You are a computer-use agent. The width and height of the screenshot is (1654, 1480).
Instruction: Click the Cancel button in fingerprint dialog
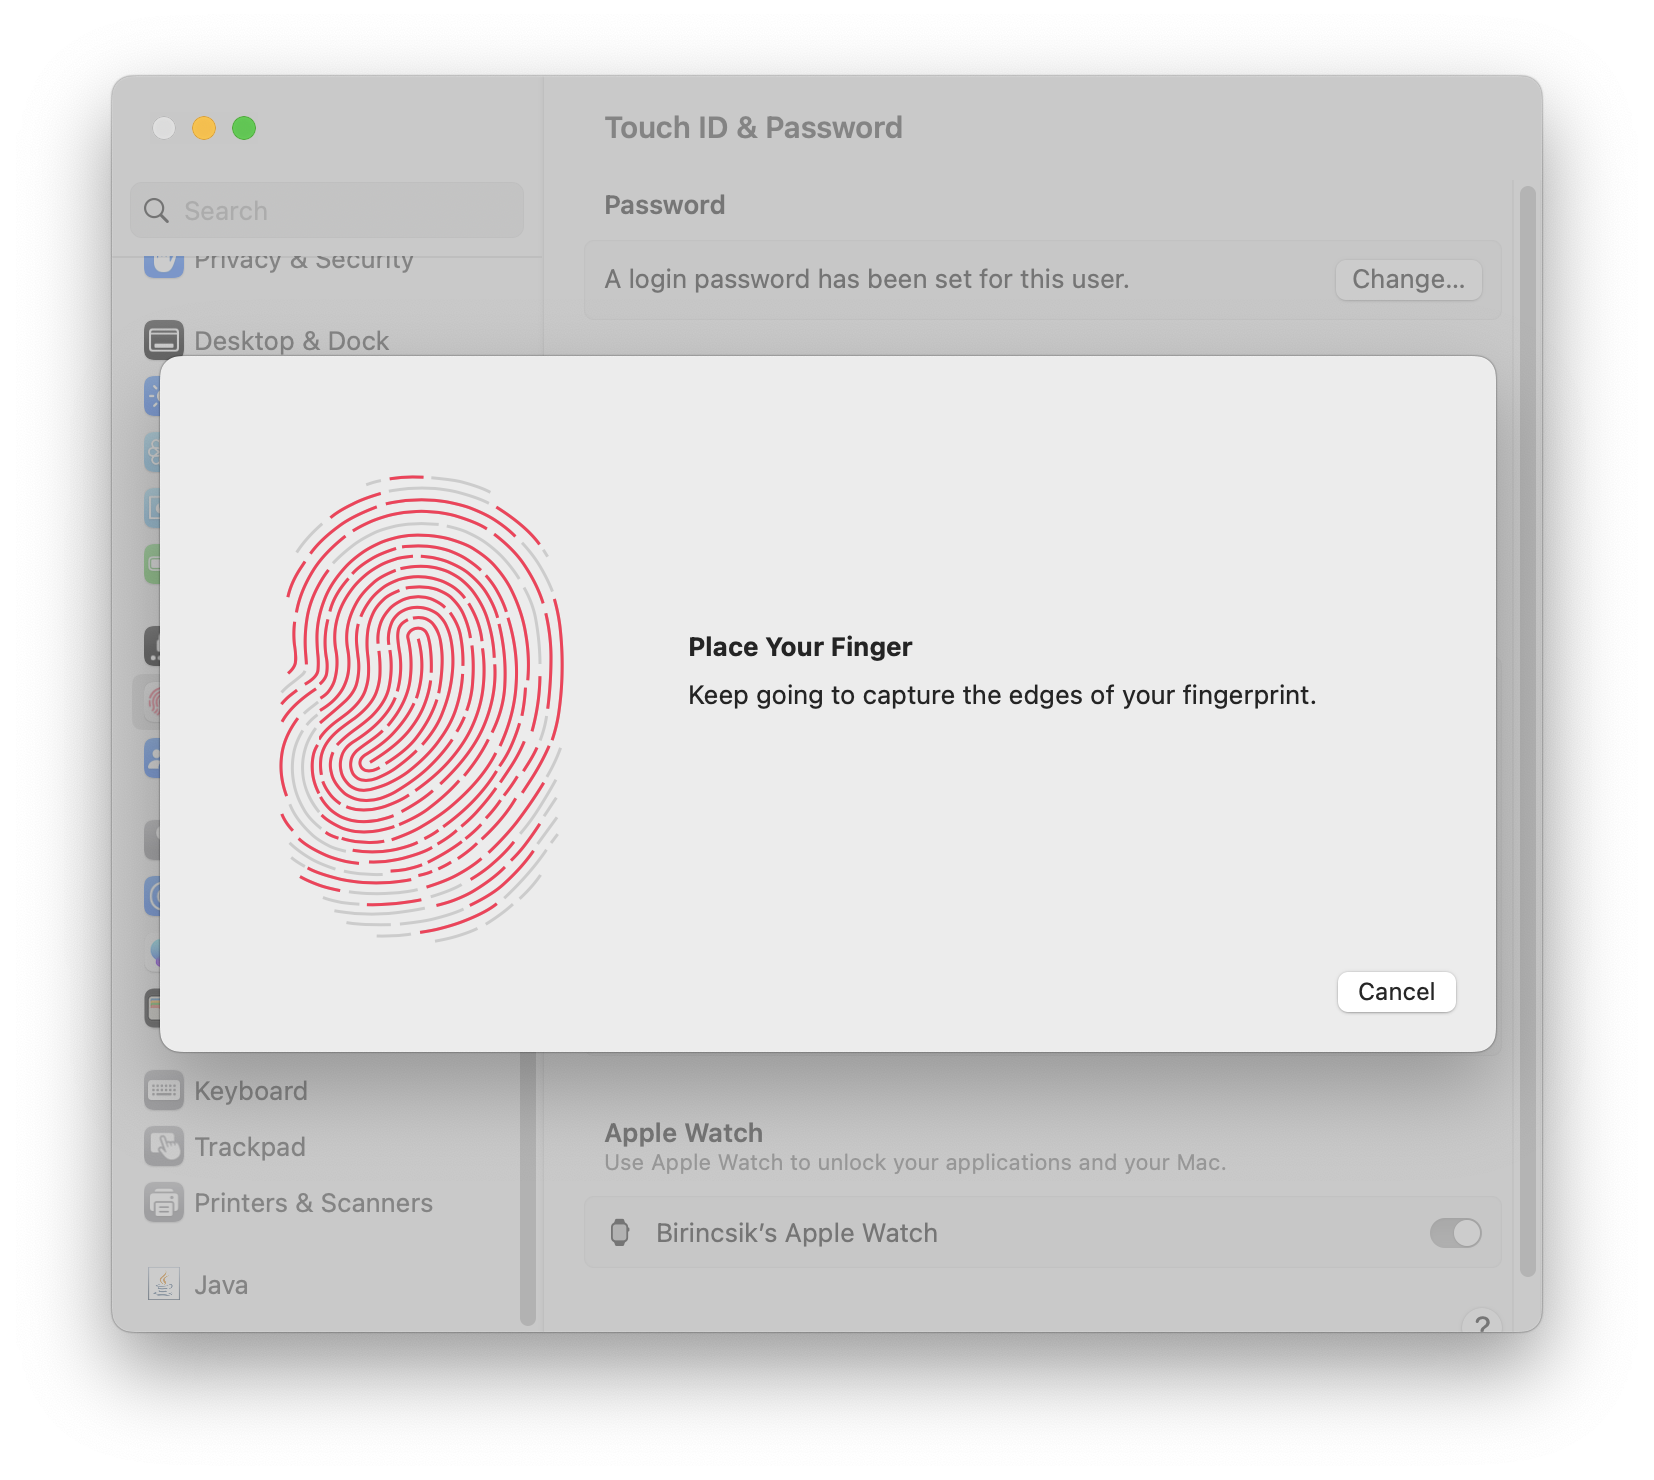pos(1396,992)
